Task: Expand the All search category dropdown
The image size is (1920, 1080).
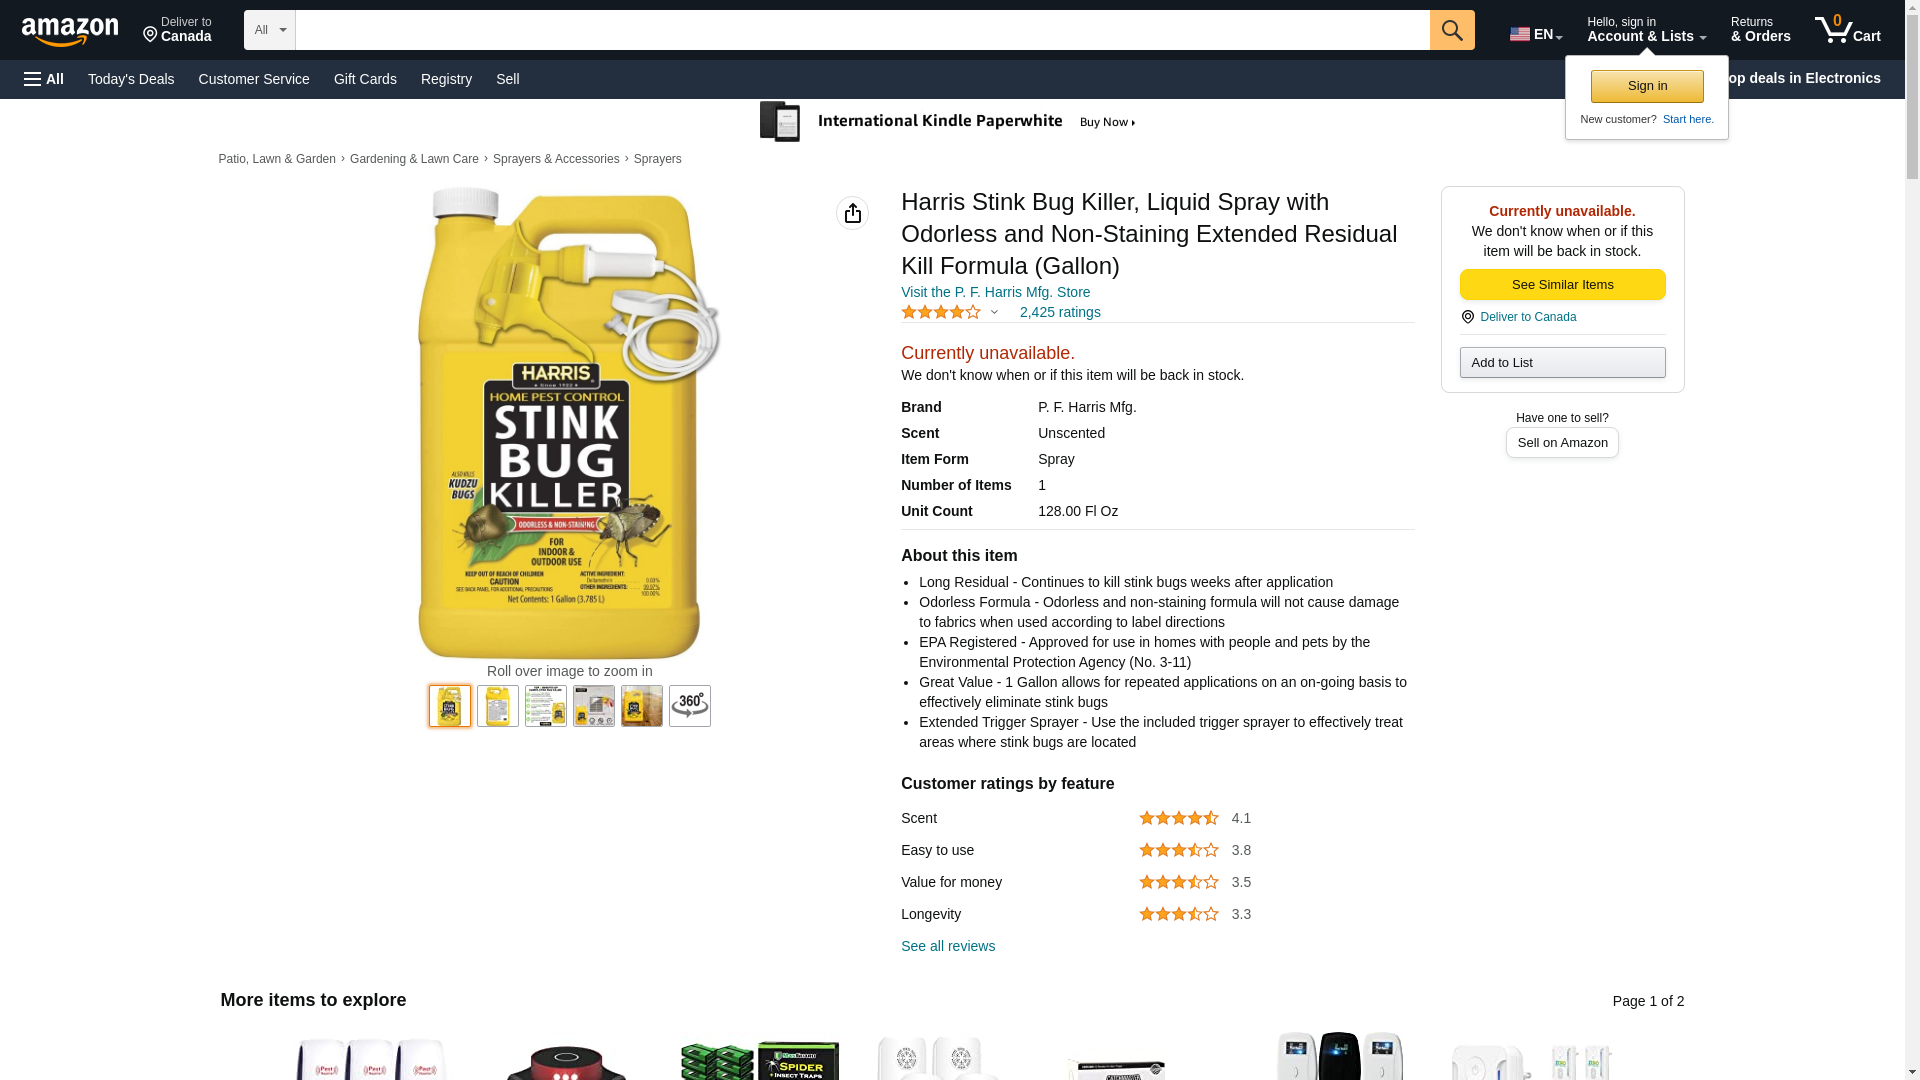Action: 269,30
